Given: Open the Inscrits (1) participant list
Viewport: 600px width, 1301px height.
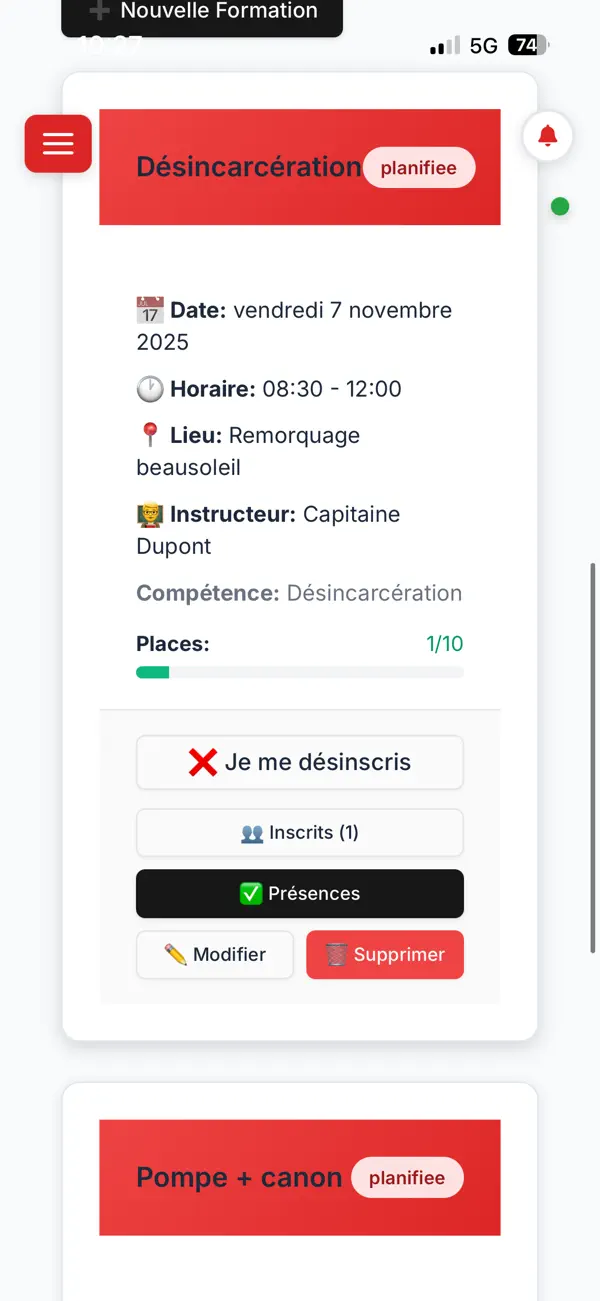Looking at the screenshot, I should 300,832.
